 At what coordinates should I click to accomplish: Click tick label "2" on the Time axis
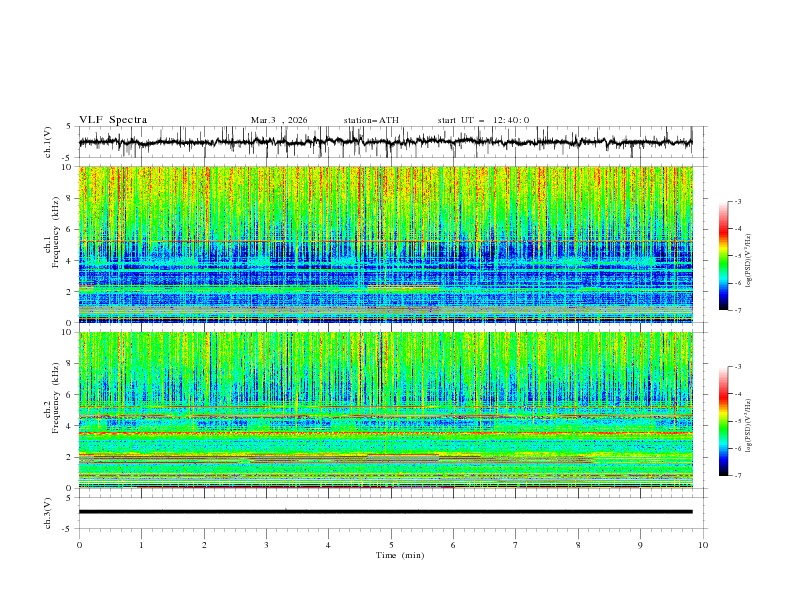(204, 545)
